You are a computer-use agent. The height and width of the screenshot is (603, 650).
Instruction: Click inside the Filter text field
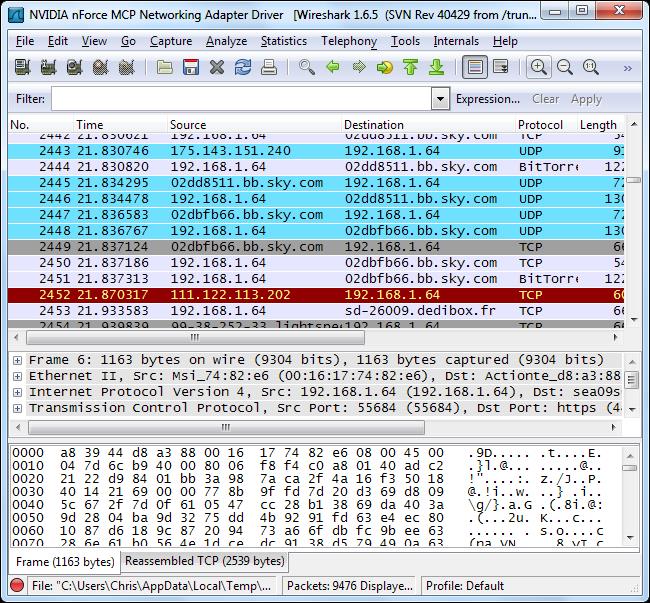click(x=240, y=99)
